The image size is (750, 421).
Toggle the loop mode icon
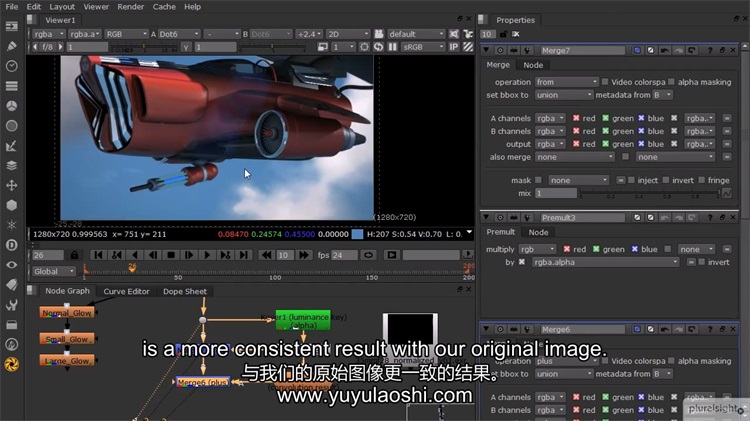click(368, 255)
